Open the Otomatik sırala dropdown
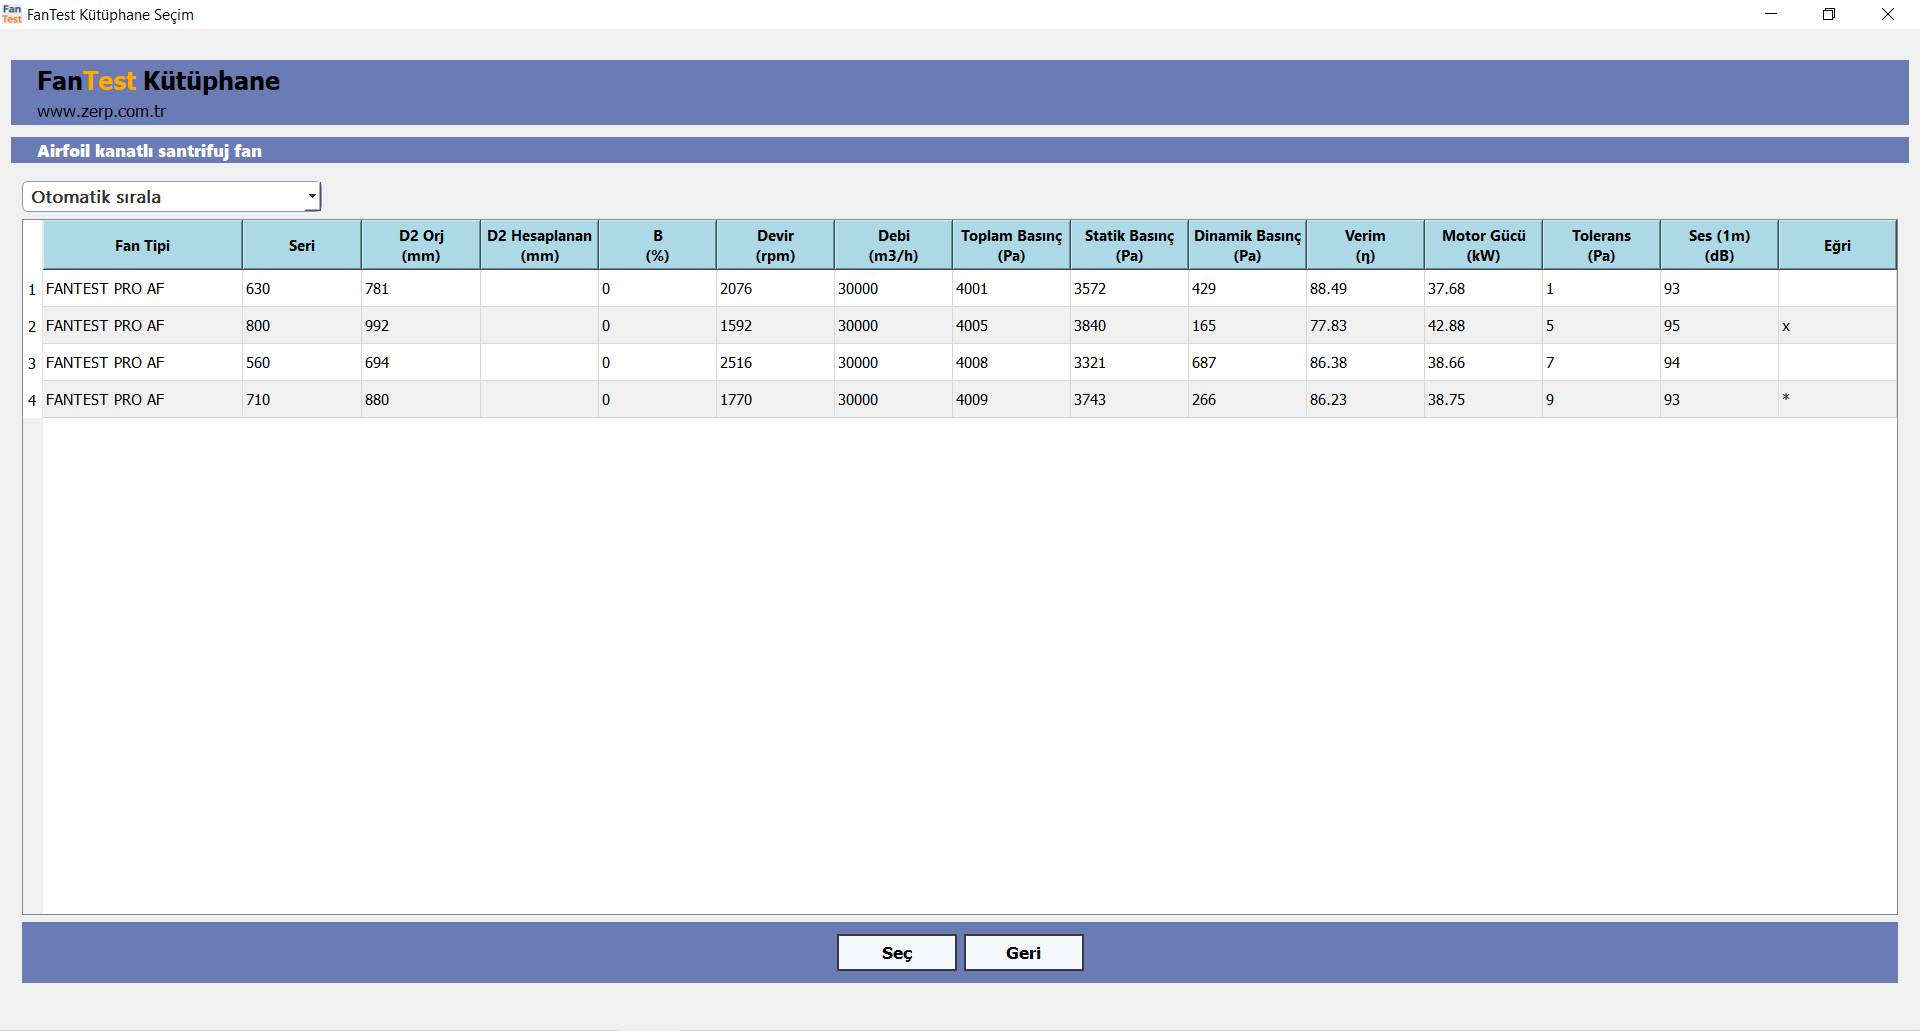The width and height of the screenshot is (1920, 1031). 171,197
